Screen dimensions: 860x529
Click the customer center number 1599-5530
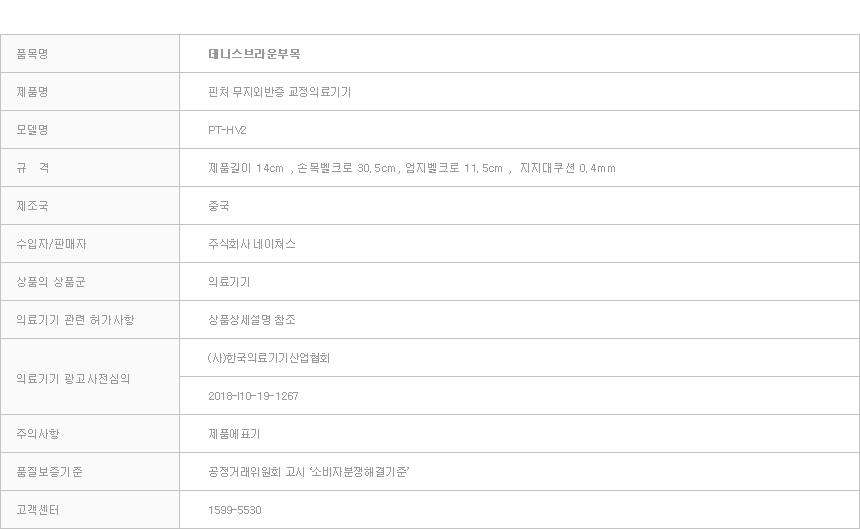235,510
